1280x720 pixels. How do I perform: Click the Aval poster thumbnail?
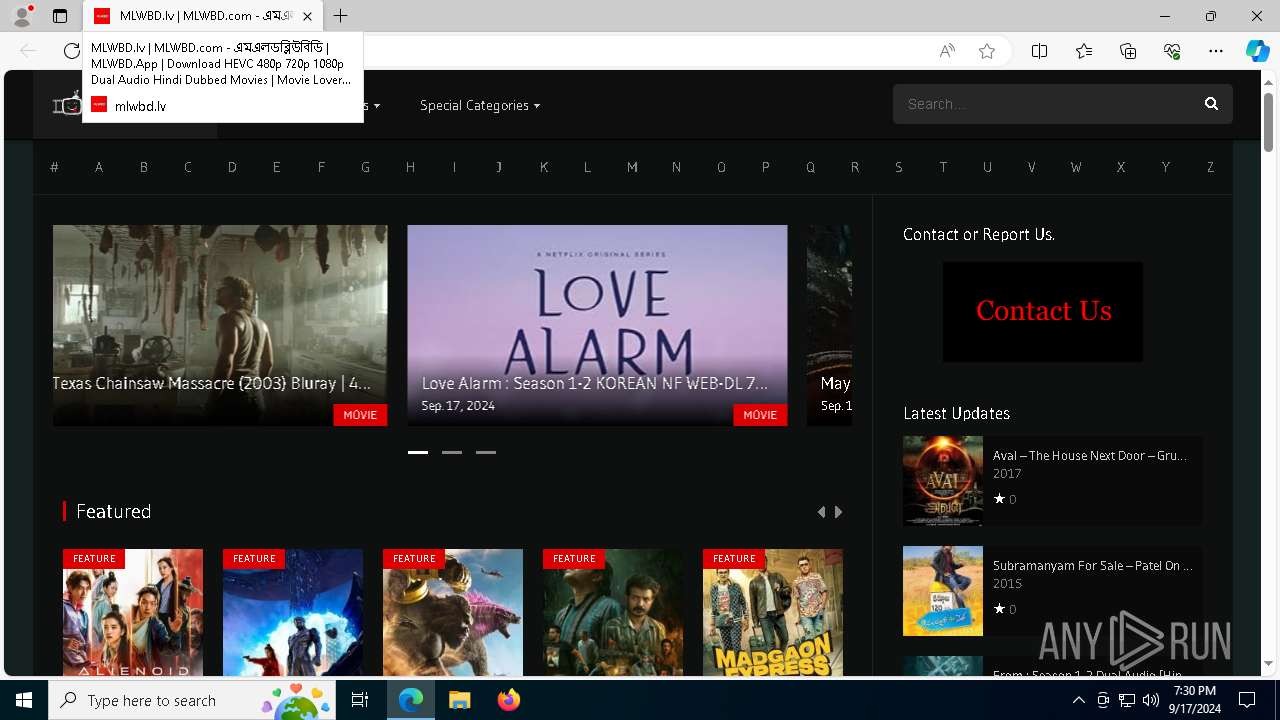coord(943,481)
